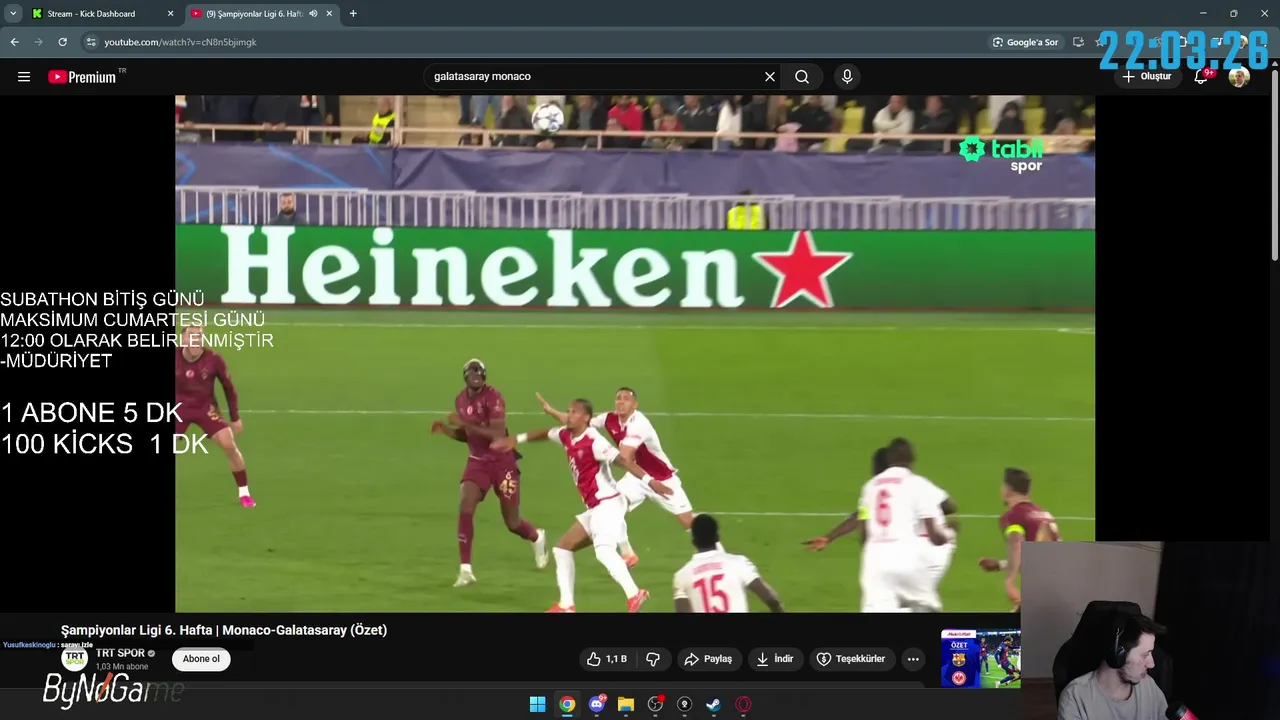Open the Barcelona ÖZET recommended thumbnail

[x=981, y=658]
